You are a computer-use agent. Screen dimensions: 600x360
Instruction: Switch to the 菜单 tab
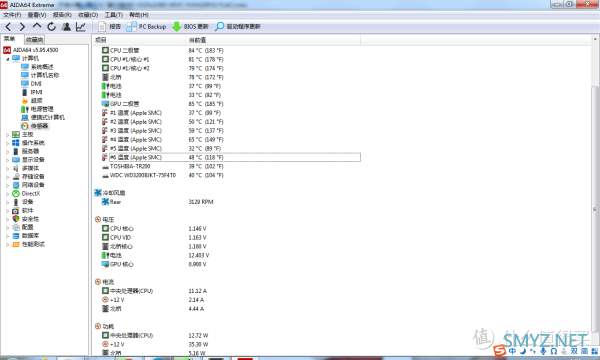tap(10, 39)
